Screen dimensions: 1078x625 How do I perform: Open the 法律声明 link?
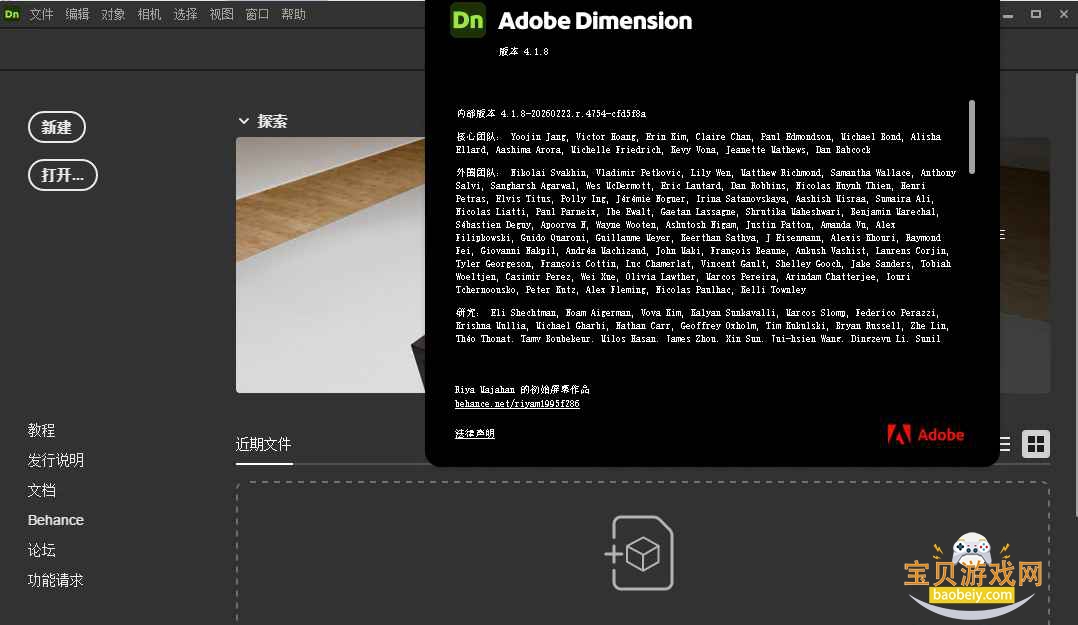474,433
